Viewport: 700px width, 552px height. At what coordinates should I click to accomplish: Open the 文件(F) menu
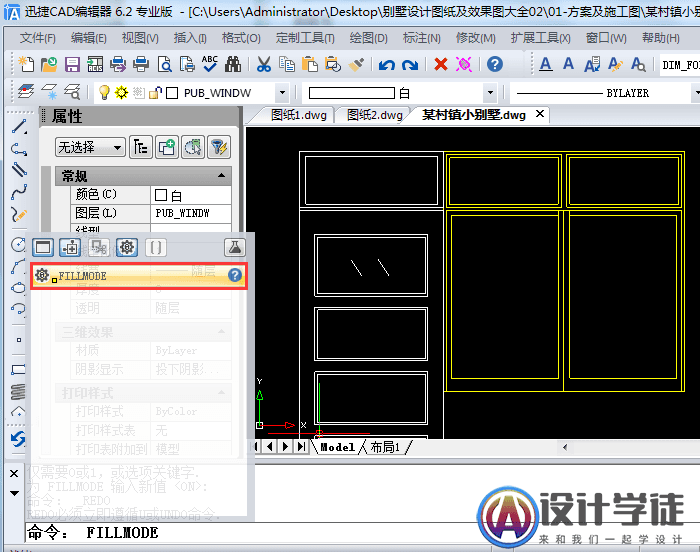[x=38, y=38]
